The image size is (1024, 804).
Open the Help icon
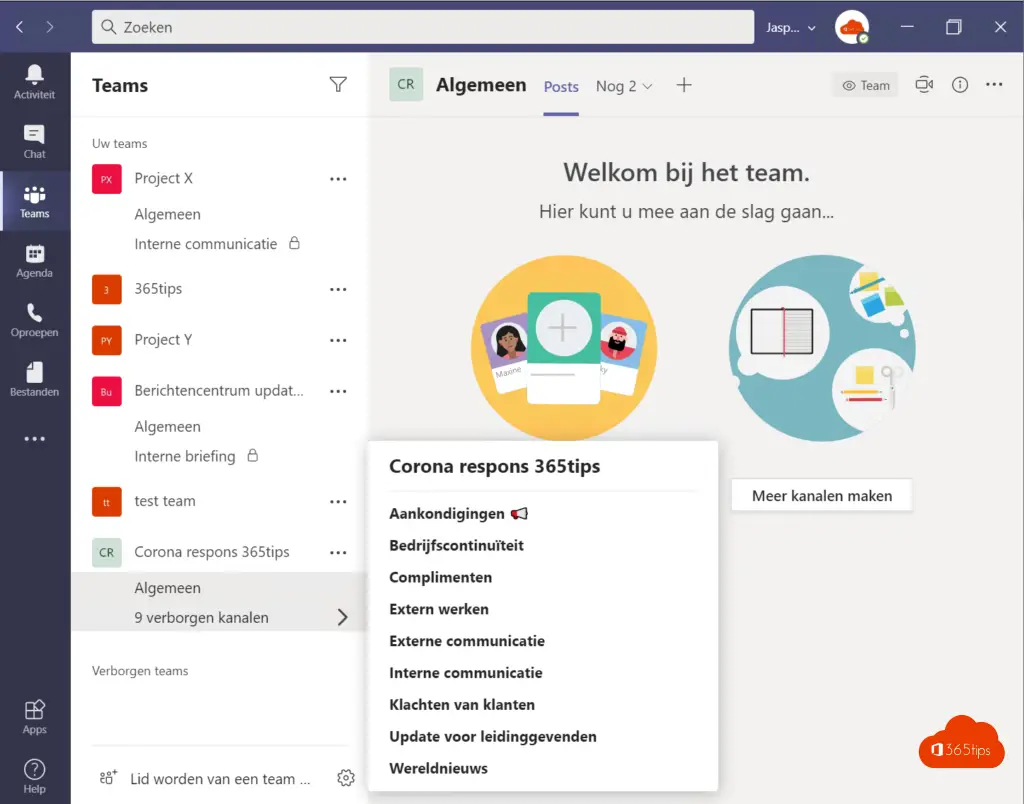[x=35, y=776]
